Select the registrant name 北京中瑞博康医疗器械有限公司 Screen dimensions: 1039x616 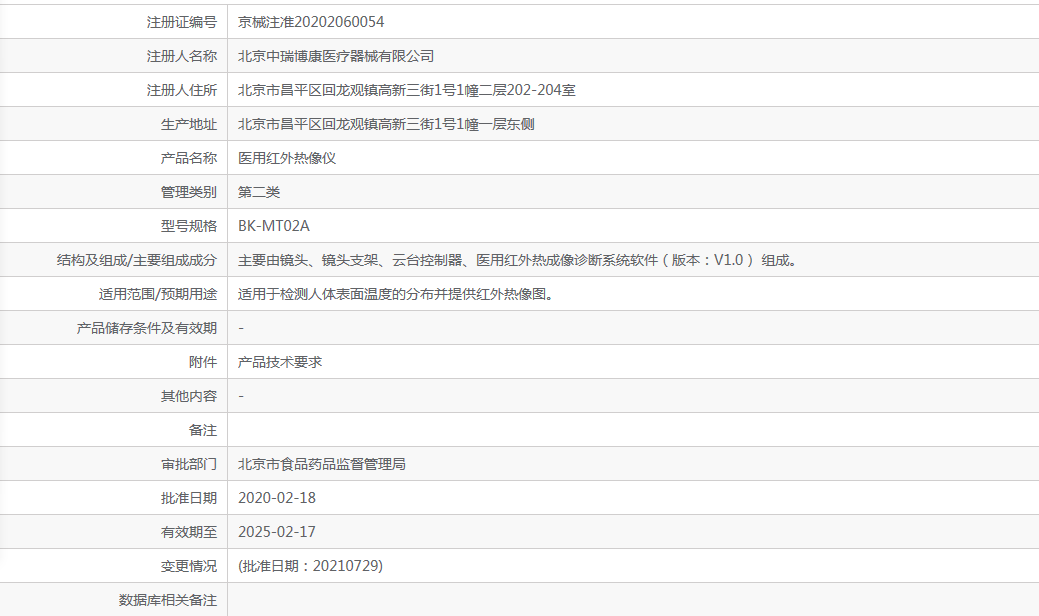(x=336, y=56)
